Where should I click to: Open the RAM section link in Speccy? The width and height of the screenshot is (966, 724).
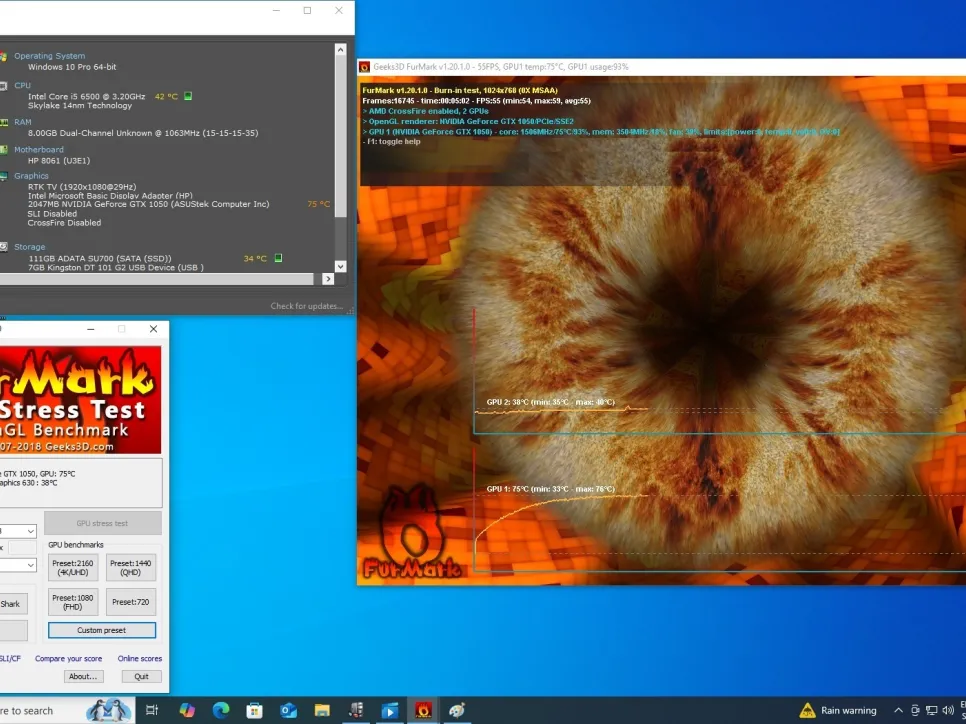point(23,122)
